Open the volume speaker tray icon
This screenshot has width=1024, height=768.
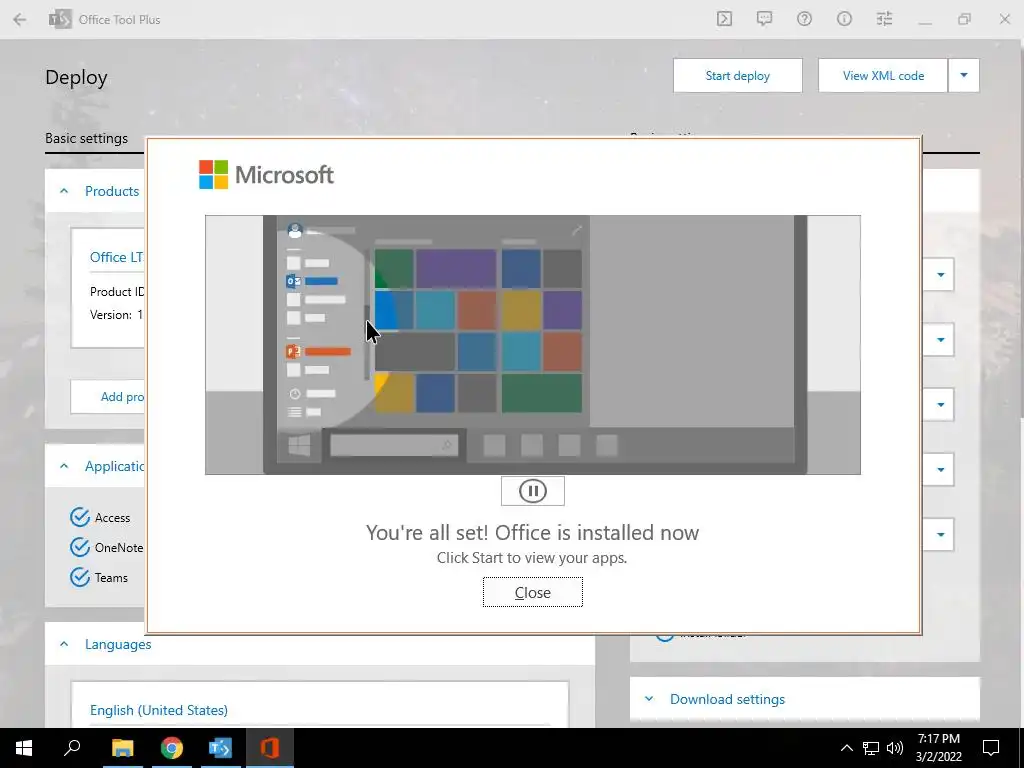coord(895,748)
